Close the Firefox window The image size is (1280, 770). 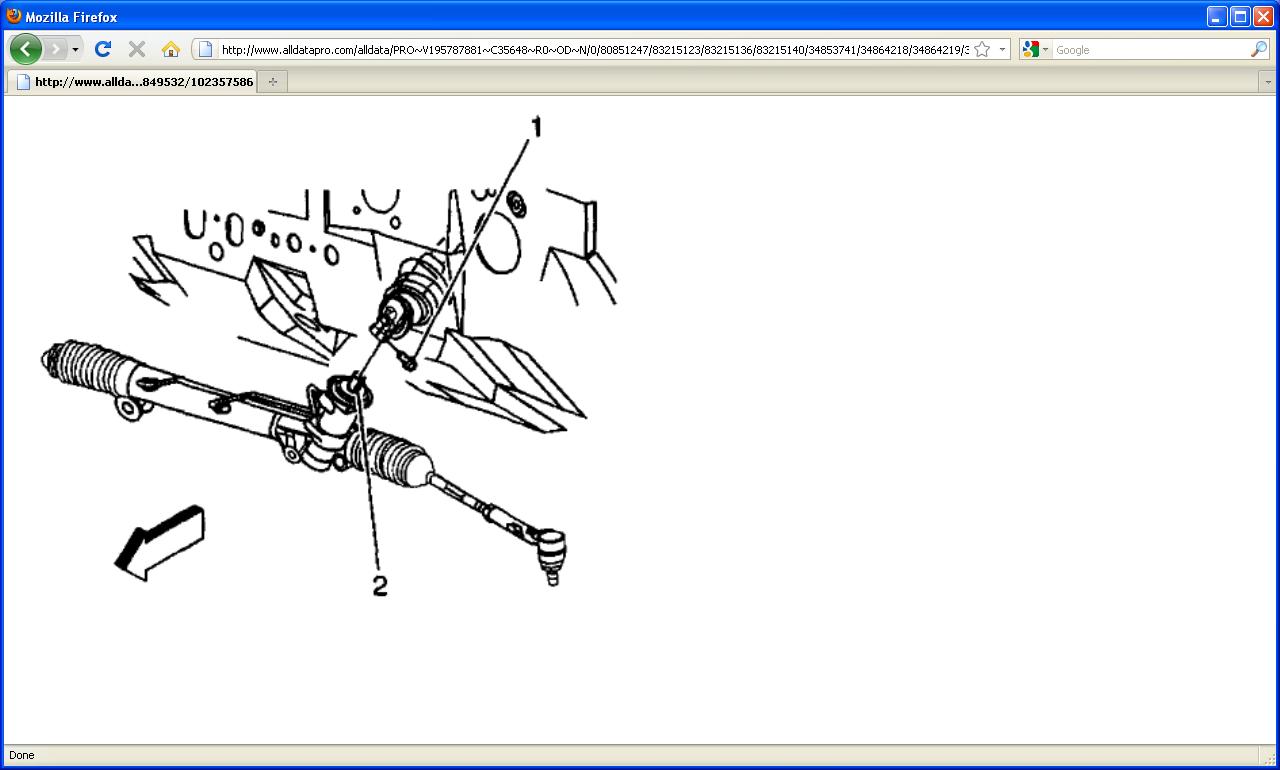click(1263, 16)
